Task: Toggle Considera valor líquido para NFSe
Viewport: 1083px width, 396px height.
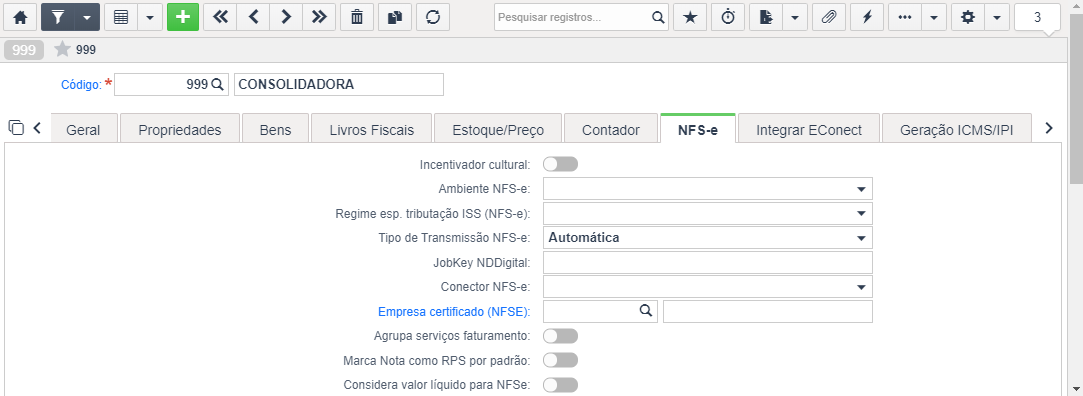Action: click(x=560, y=385)
